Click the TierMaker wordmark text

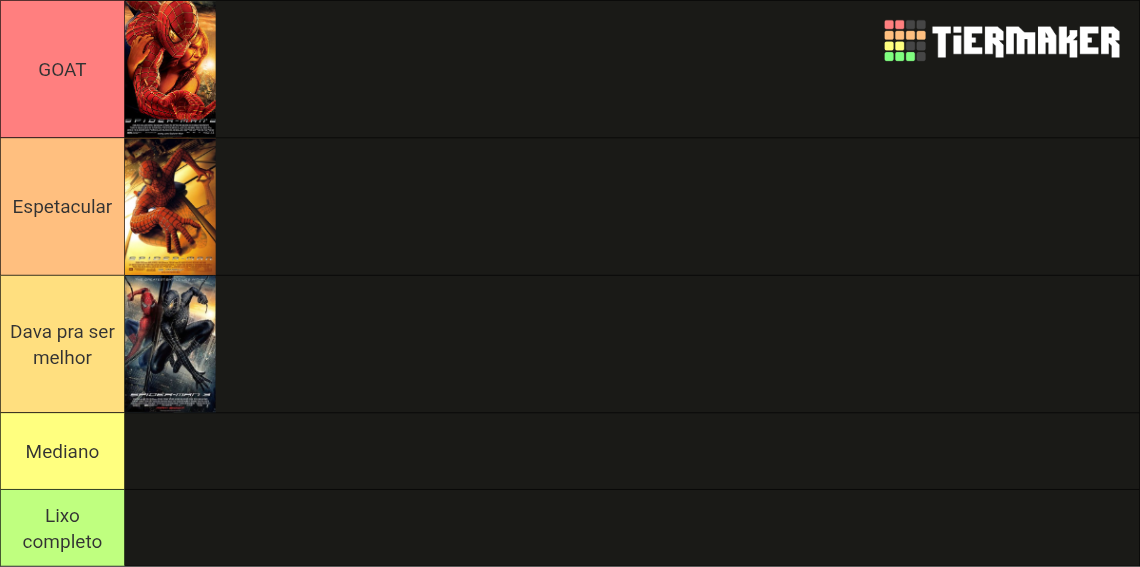[x=1027, y=41]
